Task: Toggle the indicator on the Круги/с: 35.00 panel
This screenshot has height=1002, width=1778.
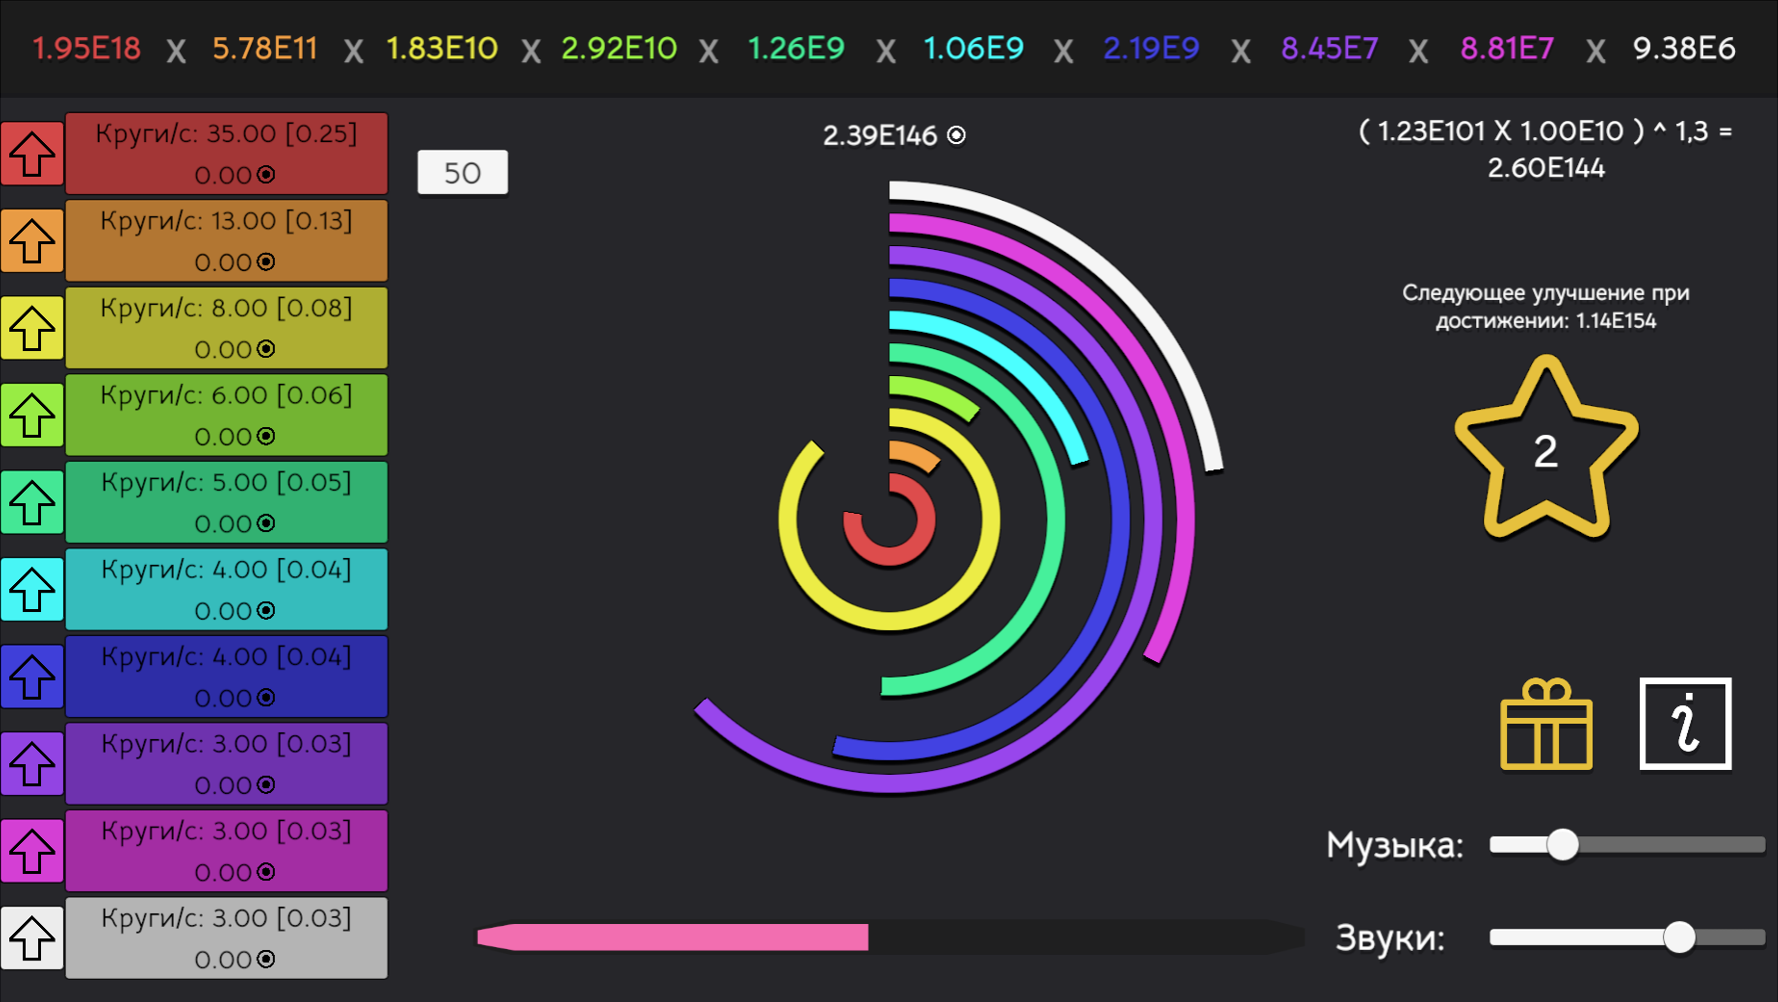Action: click(265, 174)
